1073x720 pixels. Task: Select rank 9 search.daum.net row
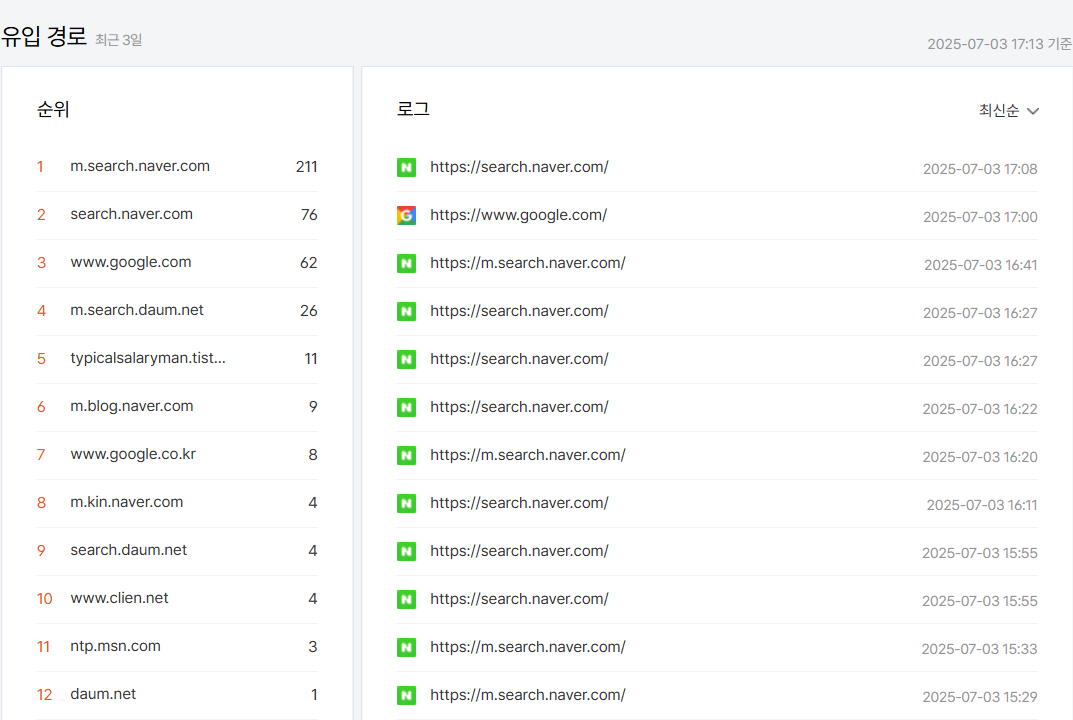tap(177, 550)
